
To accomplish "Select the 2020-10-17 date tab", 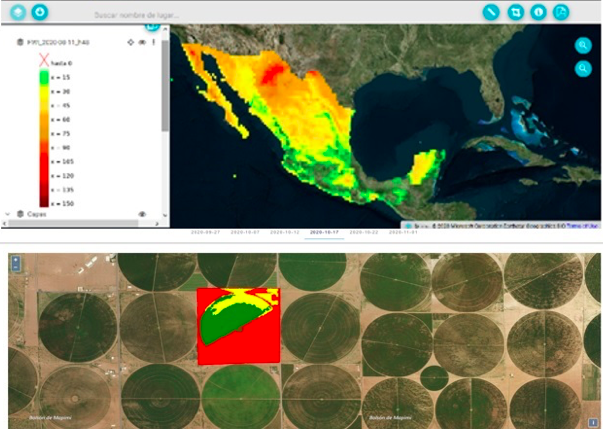I will [x=323, y=232].
